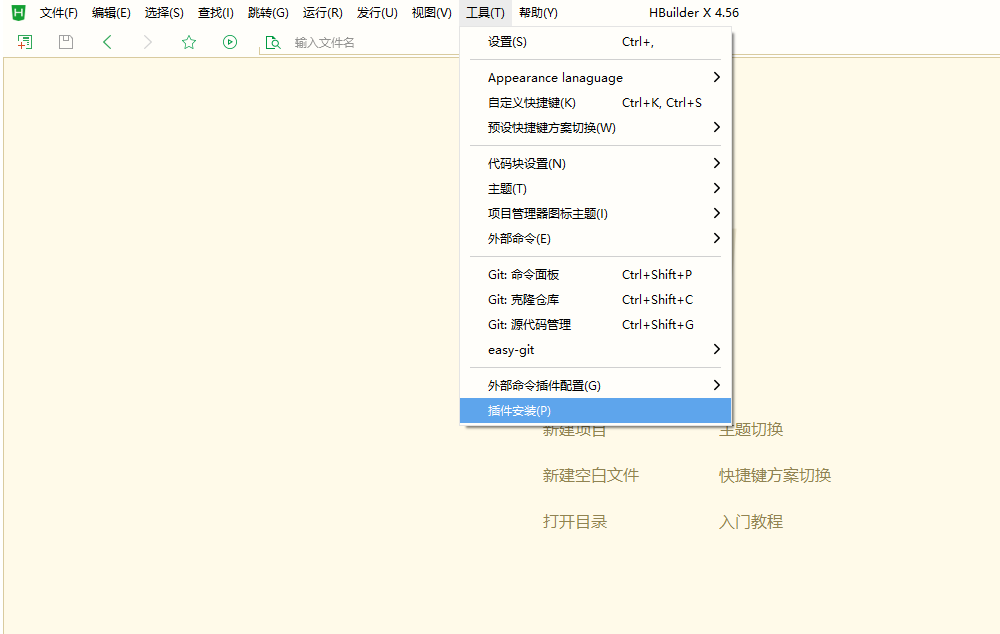Click the file search icon

[273, 43]
